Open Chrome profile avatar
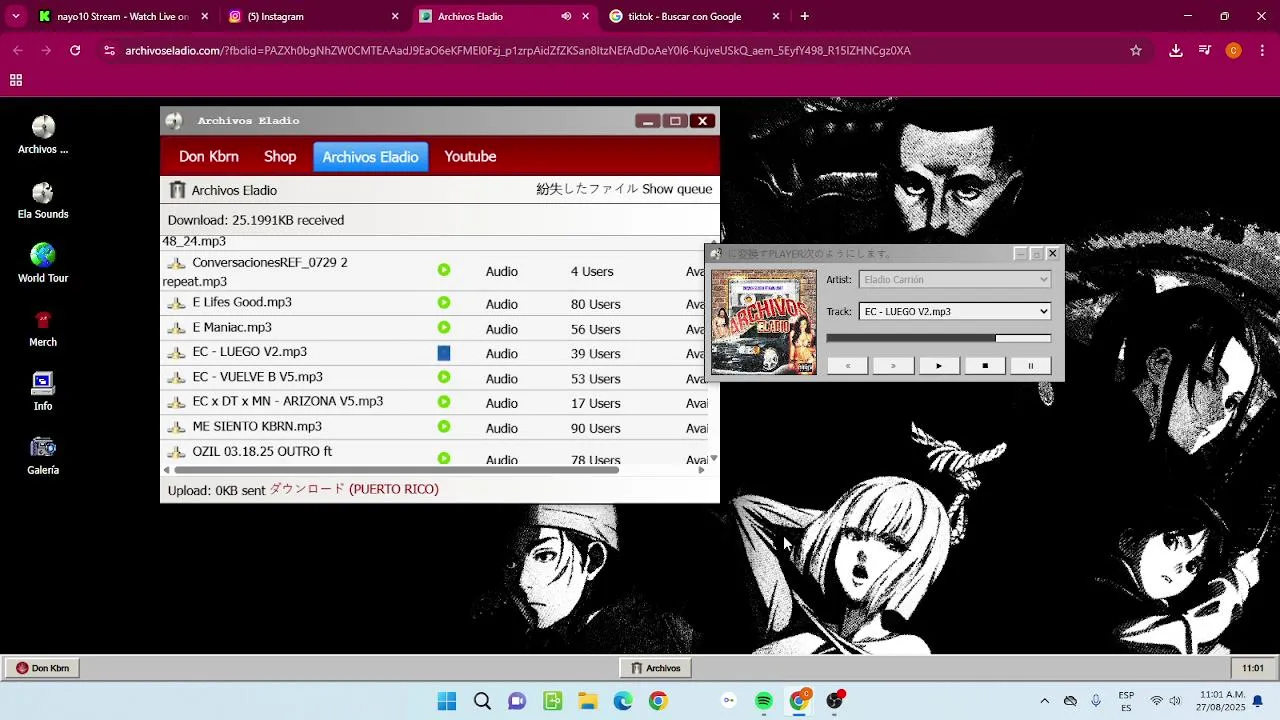Image resolution: width=1280 pixels, height=720 pixels. 1233,50
